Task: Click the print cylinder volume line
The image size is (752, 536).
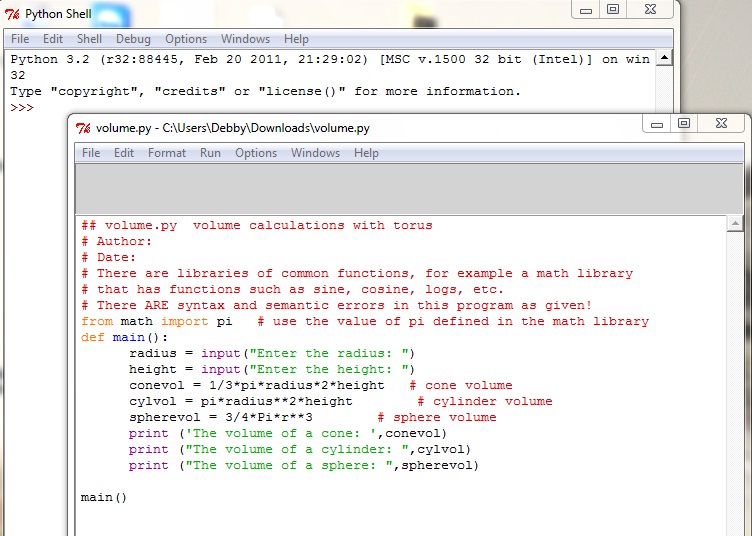Action: click(x=300, y=450)
